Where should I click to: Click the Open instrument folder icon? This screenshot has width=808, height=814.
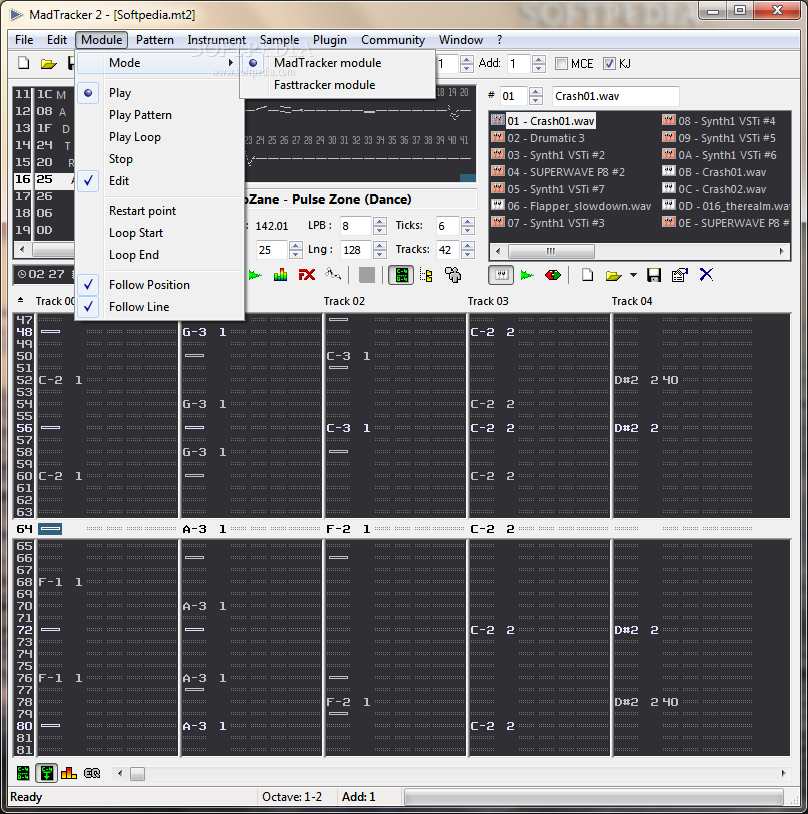tap(613, 275)
